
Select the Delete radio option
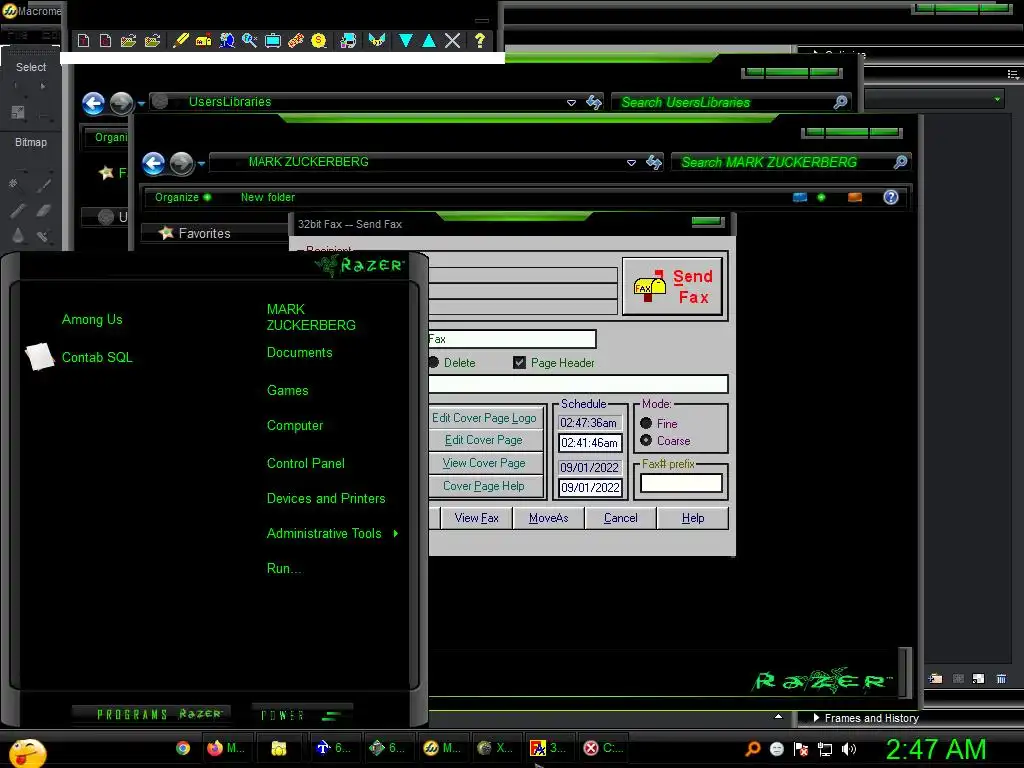click(x=434, y=362)
